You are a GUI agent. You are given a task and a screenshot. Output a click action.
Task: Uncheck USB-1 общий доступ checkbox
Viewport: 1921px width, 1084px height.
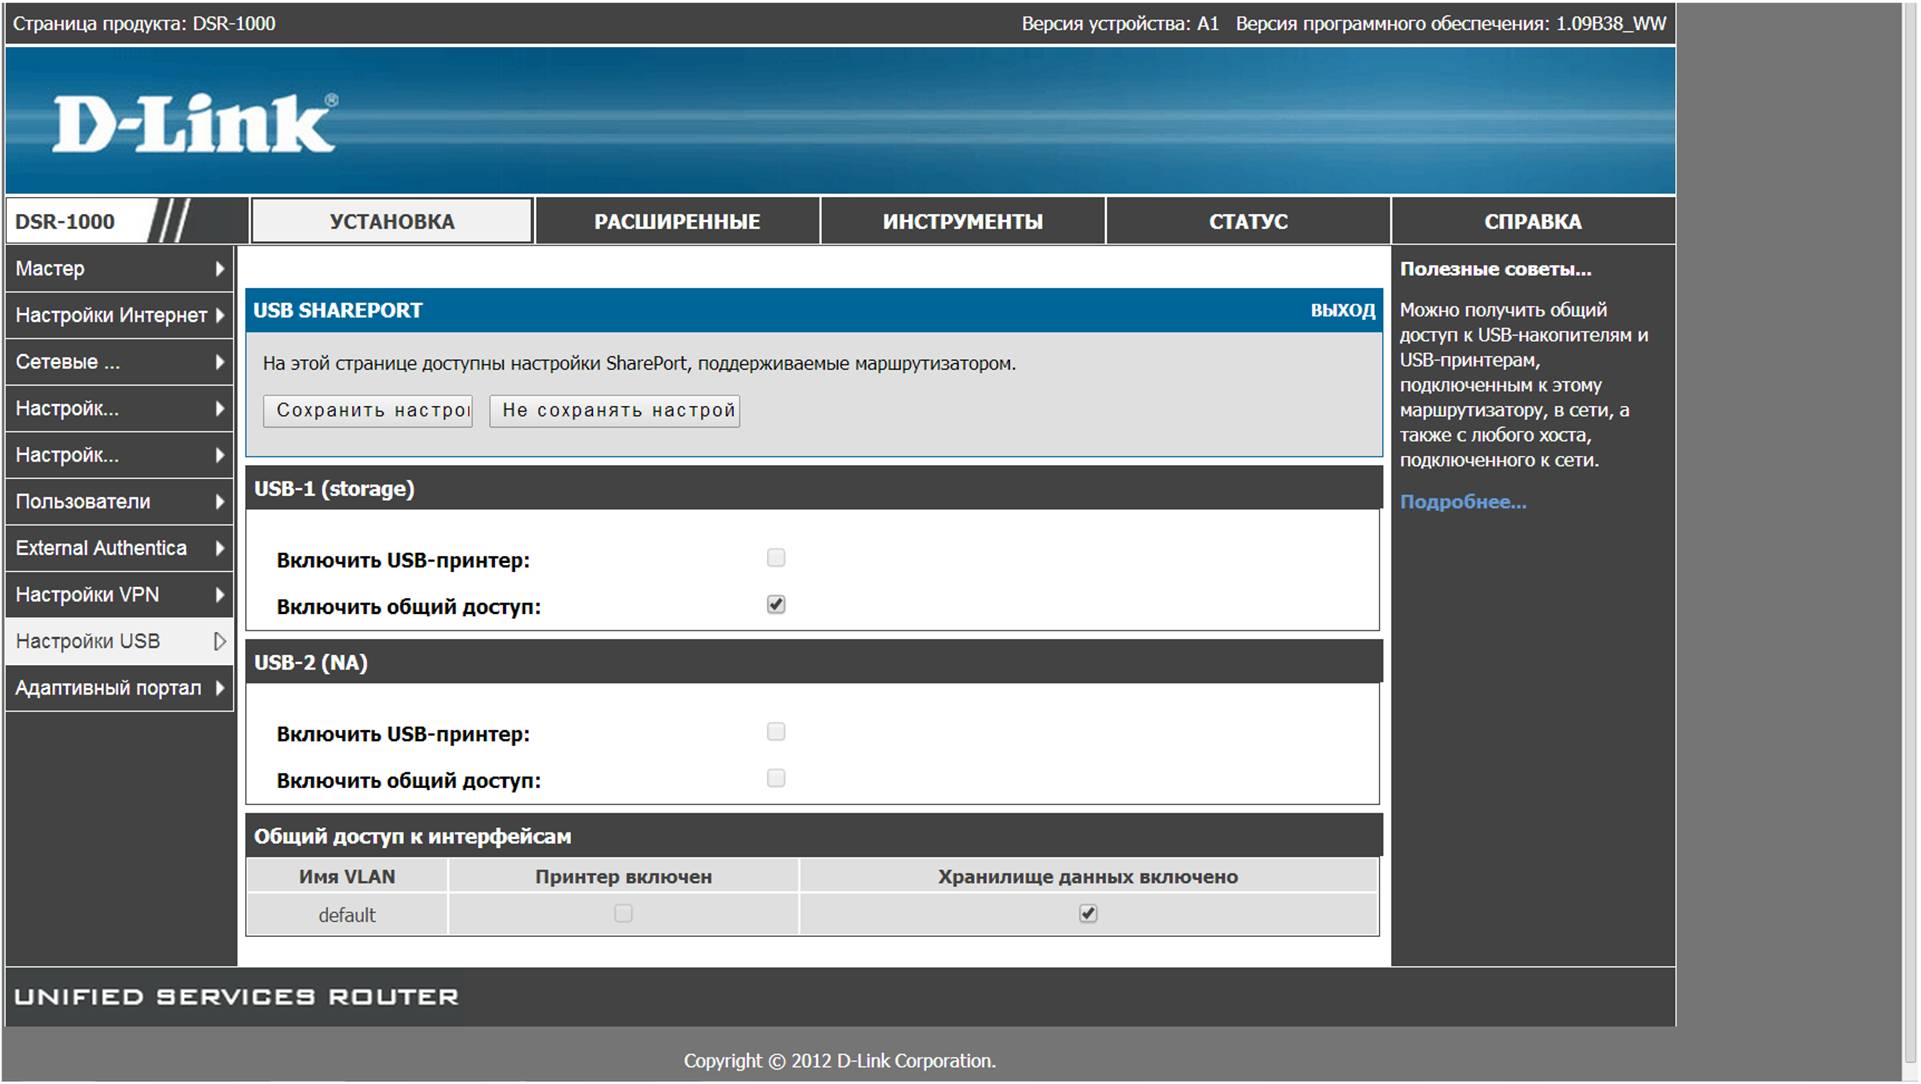(x=776, y=605)
